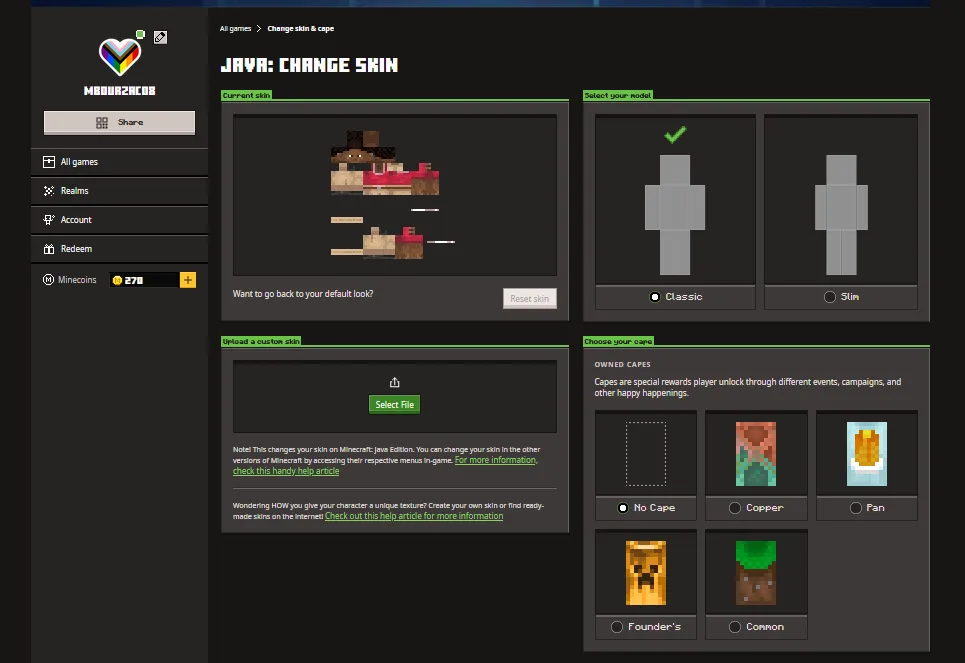Click the Redeem gift icon
The height and width of the screenshot is (663, 965).
49,249
